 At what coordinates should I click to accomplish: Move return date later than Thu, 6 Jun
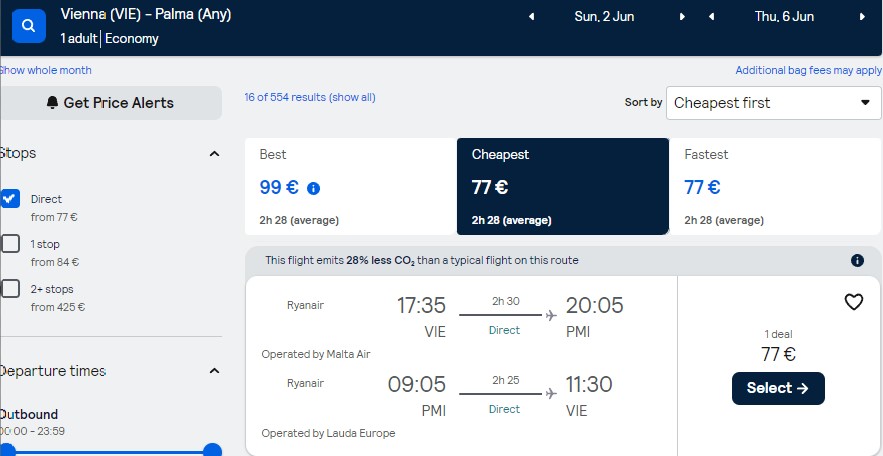click(x=862, y=17)
